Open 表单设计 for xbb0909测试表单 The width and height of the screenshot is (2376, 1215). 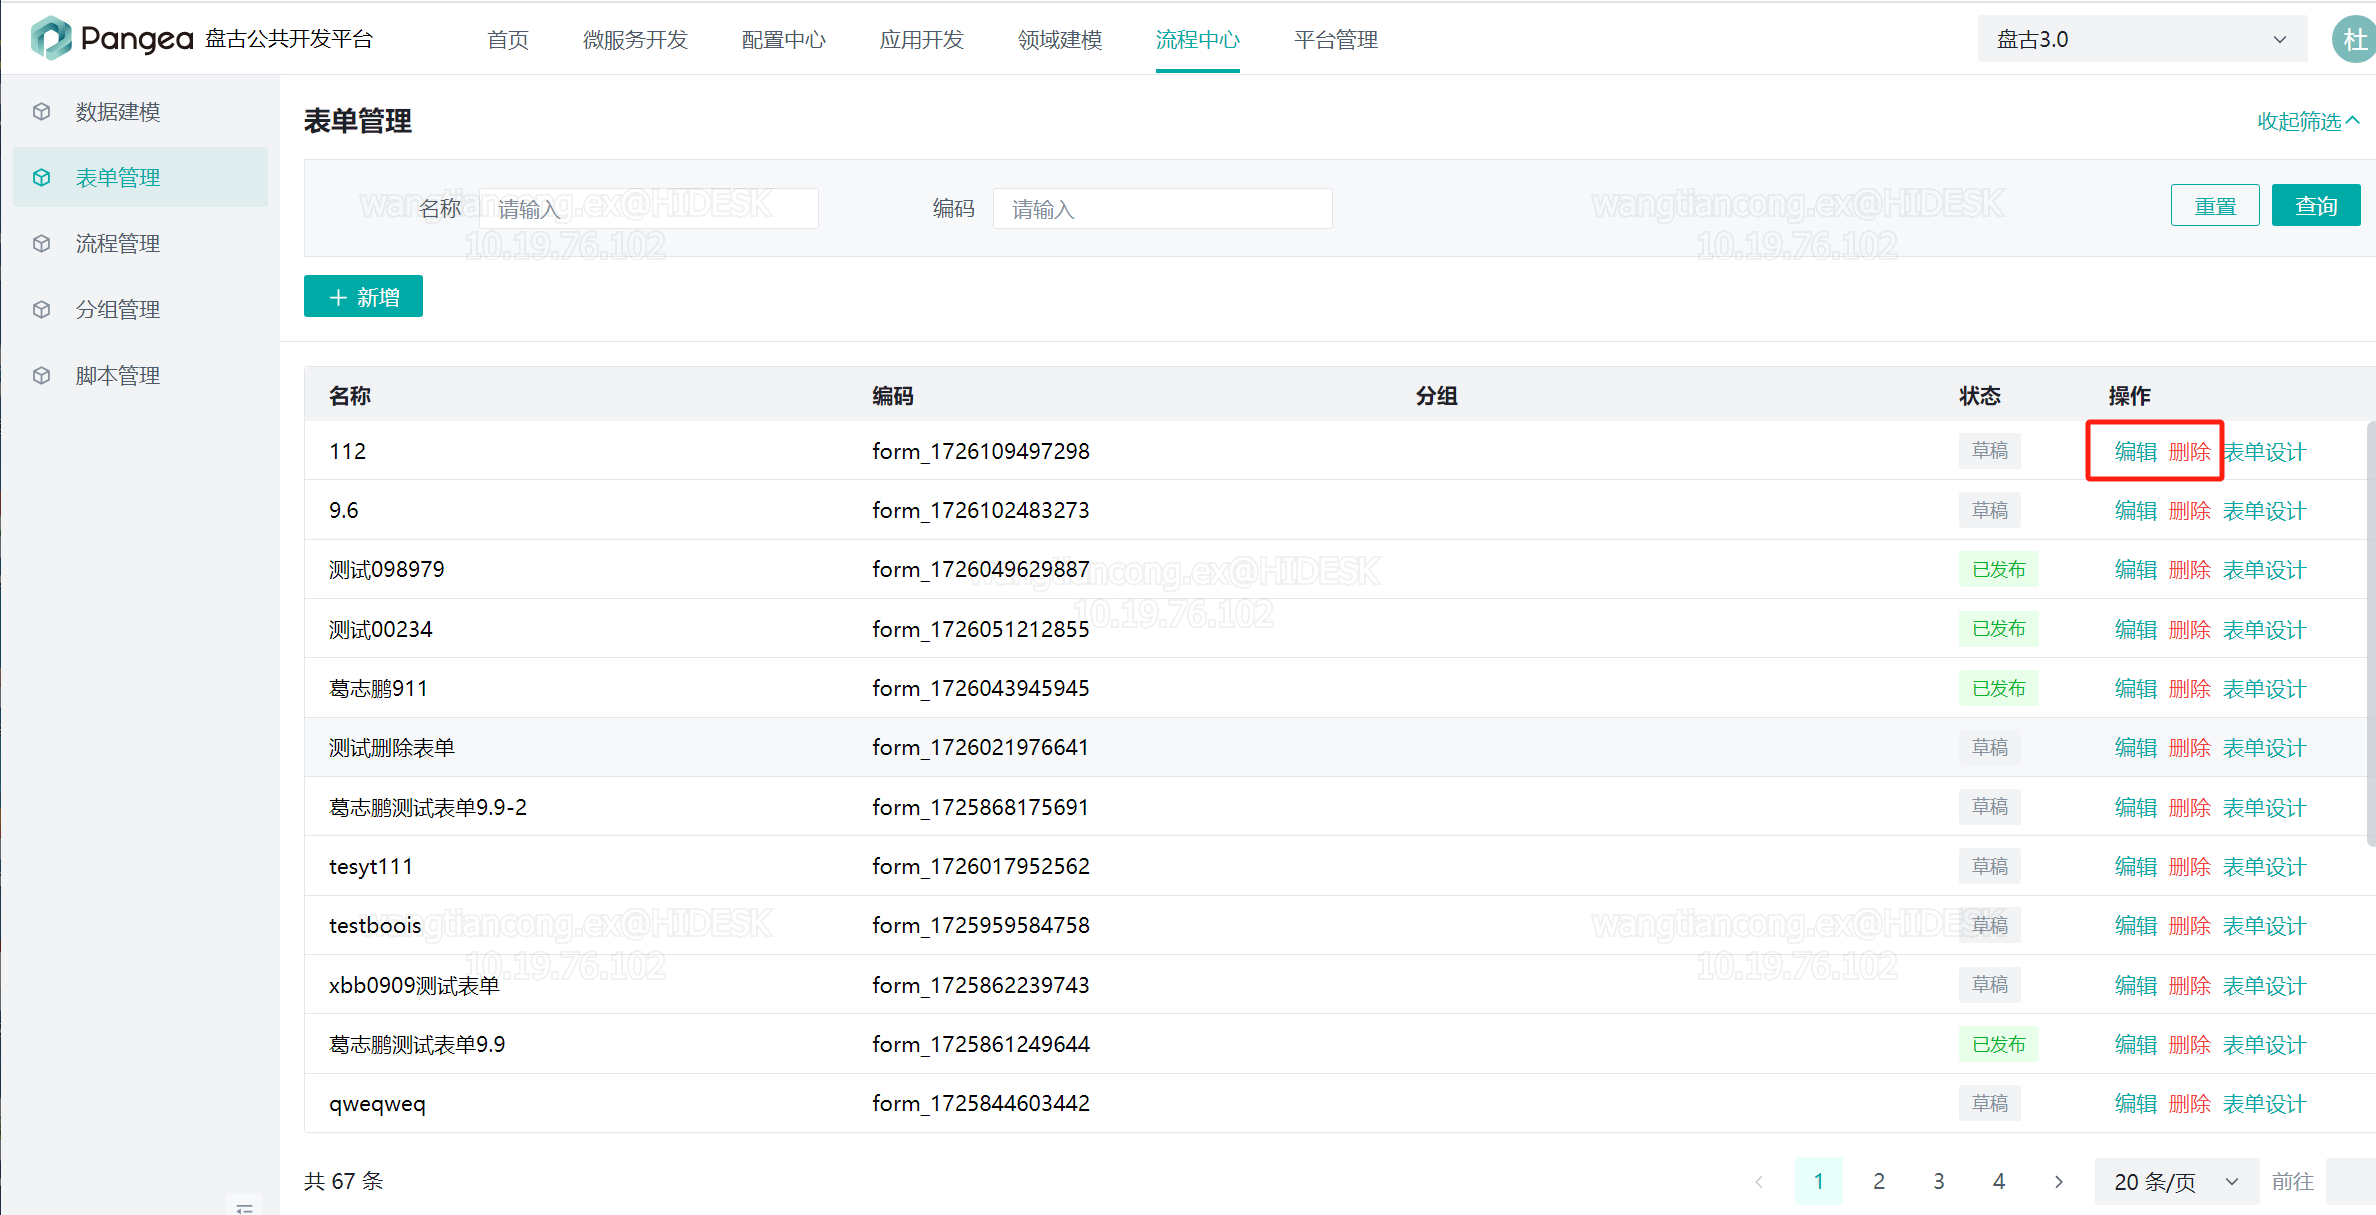click(x=2264, y=985)
